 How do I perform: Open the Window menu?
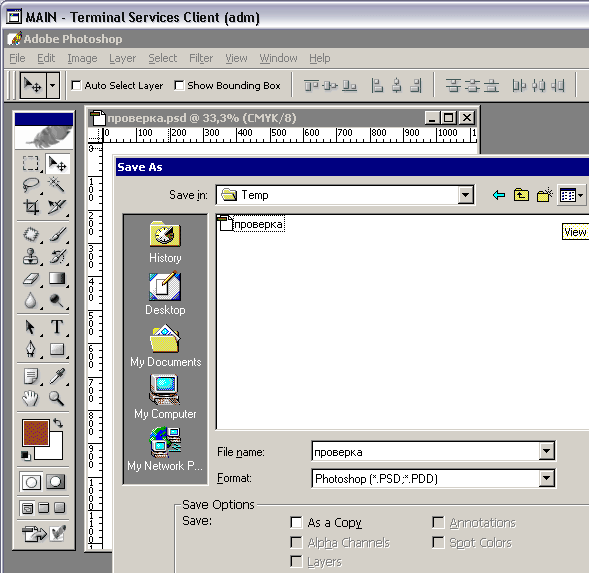coord(278,58)
